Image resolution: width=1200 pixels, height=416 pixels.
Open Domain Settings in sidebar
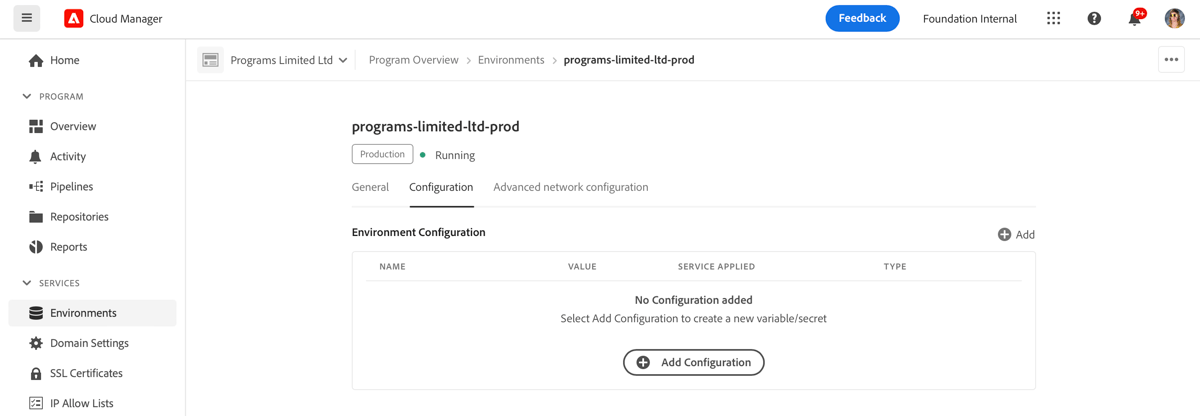89,343
